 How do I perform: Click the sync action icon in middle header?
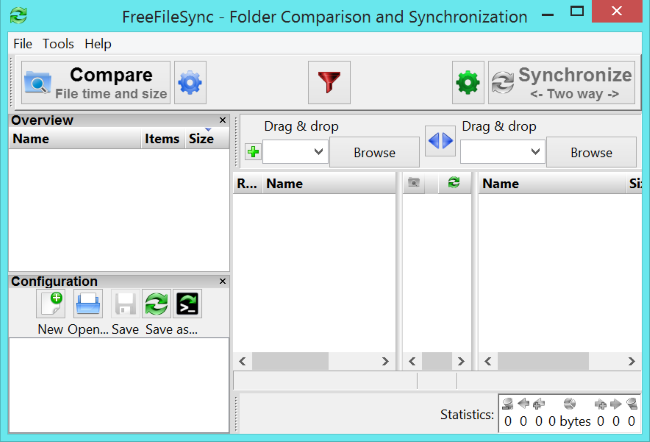click(454, 182)
